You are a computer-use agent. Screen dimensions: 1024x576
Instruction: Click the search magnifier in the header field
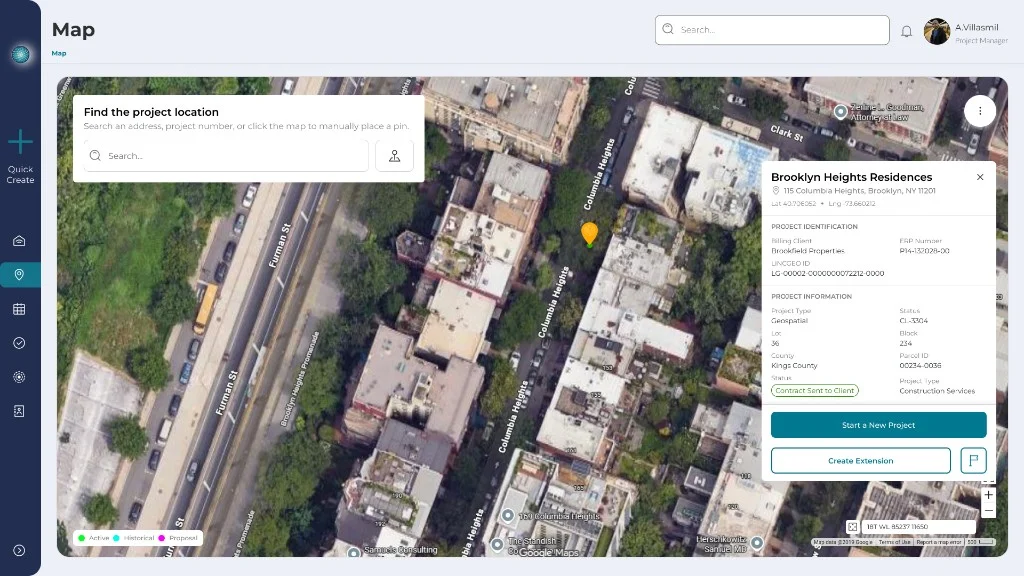(667, 29)
